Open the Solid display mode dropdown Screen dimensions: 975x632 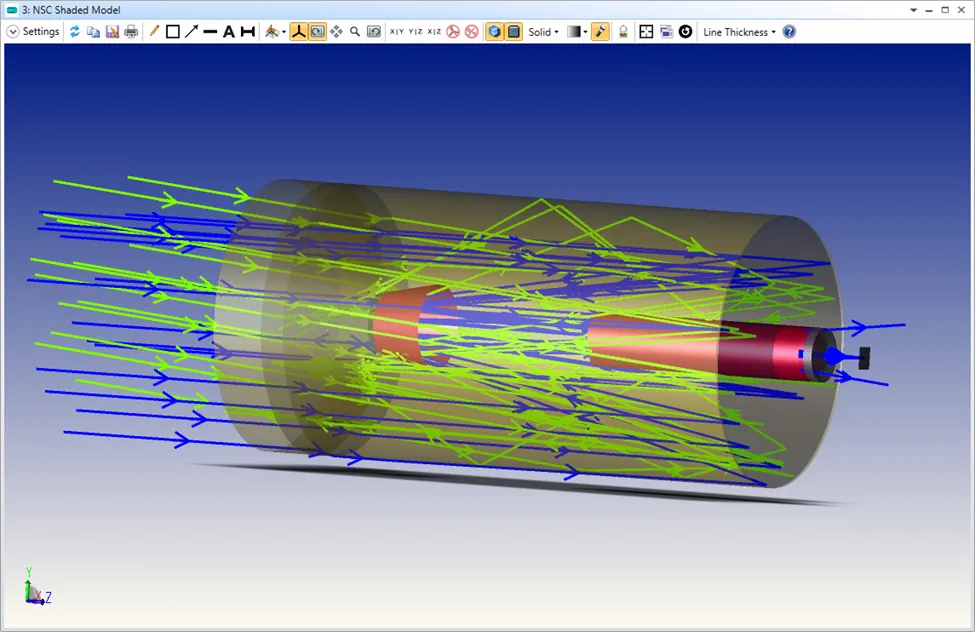tap(543, 32)
